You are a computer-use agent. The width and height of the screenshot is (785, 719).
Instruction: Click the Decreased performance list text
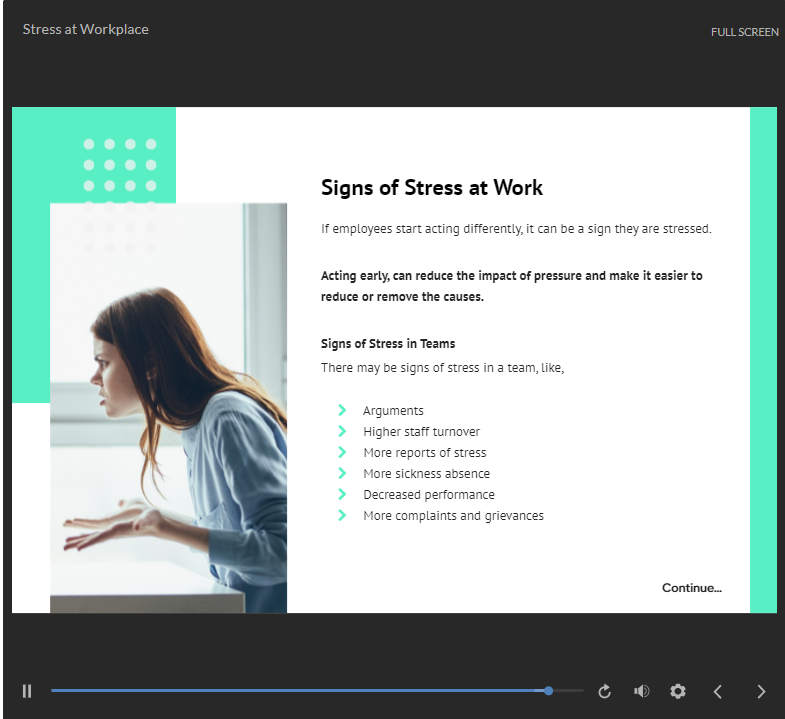[428, 494]
